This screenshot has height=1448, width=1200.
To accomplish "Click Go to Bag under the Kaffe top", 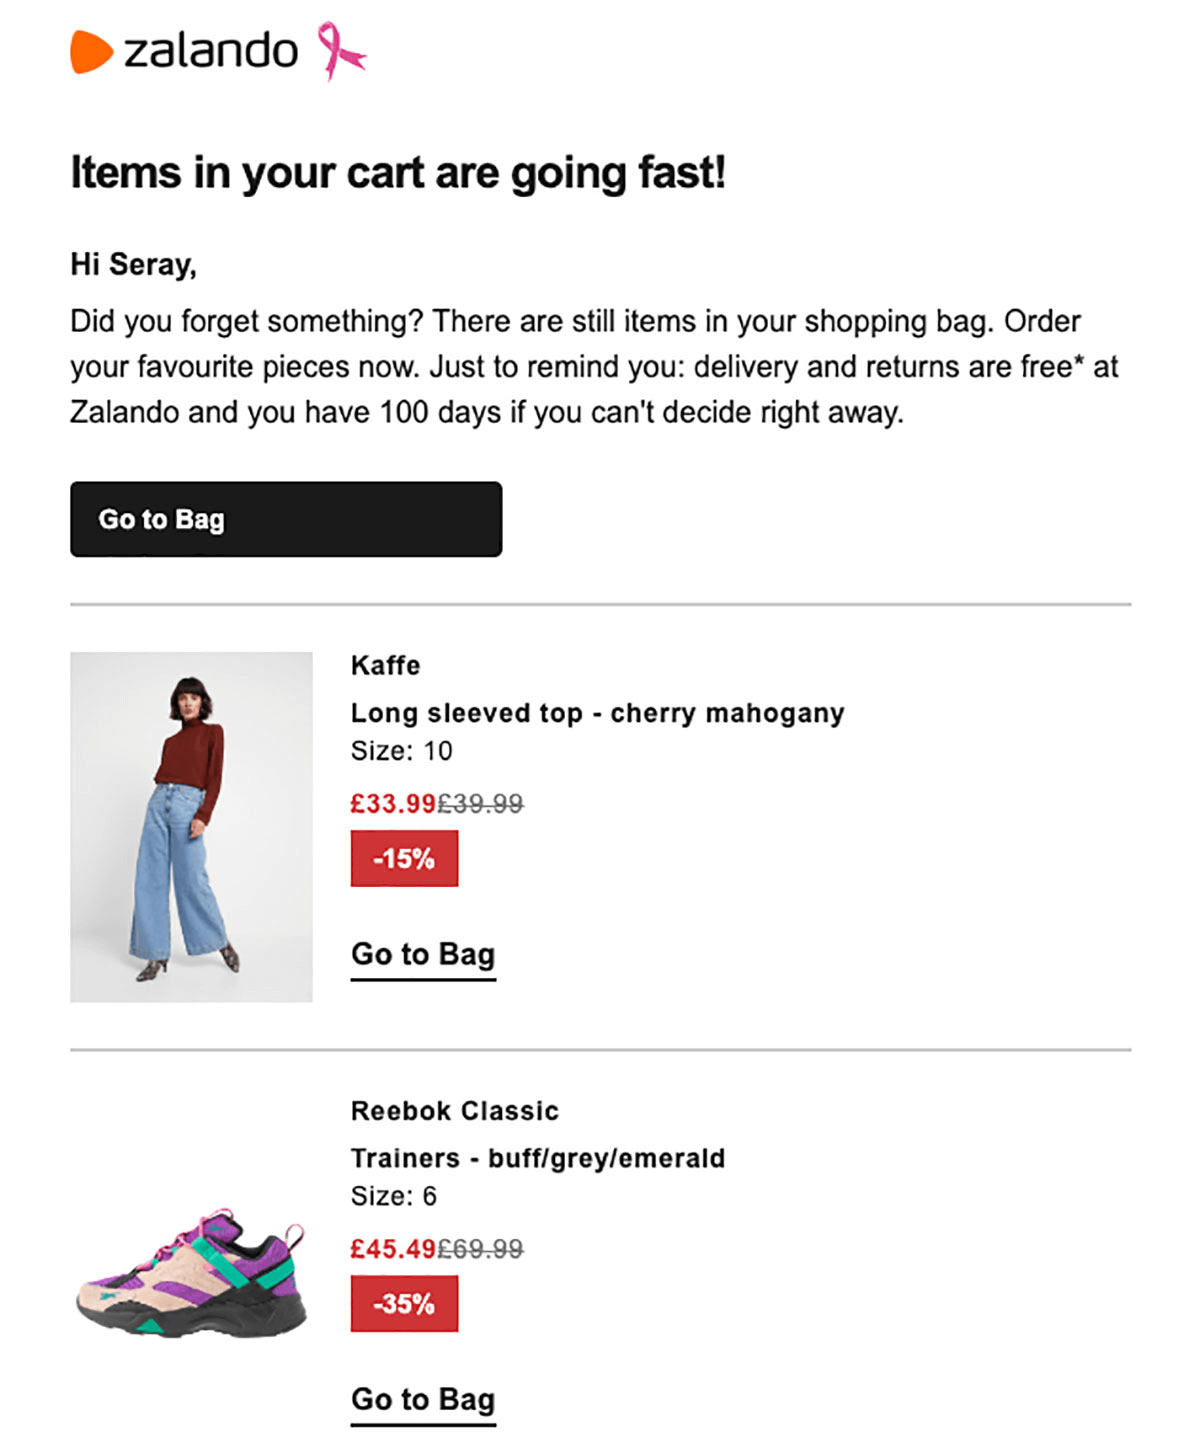I will [x=422, y=953].
